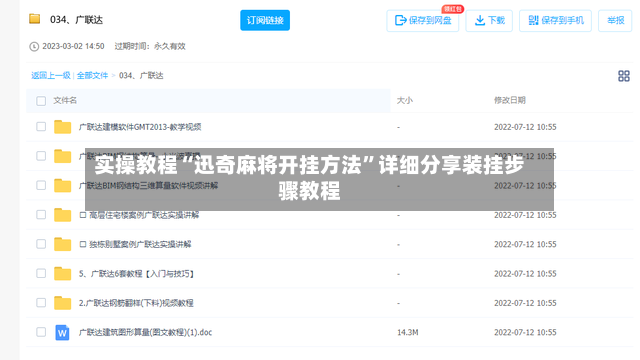
Task: Switch to grid view icon
Action: (x=624, y=76)
